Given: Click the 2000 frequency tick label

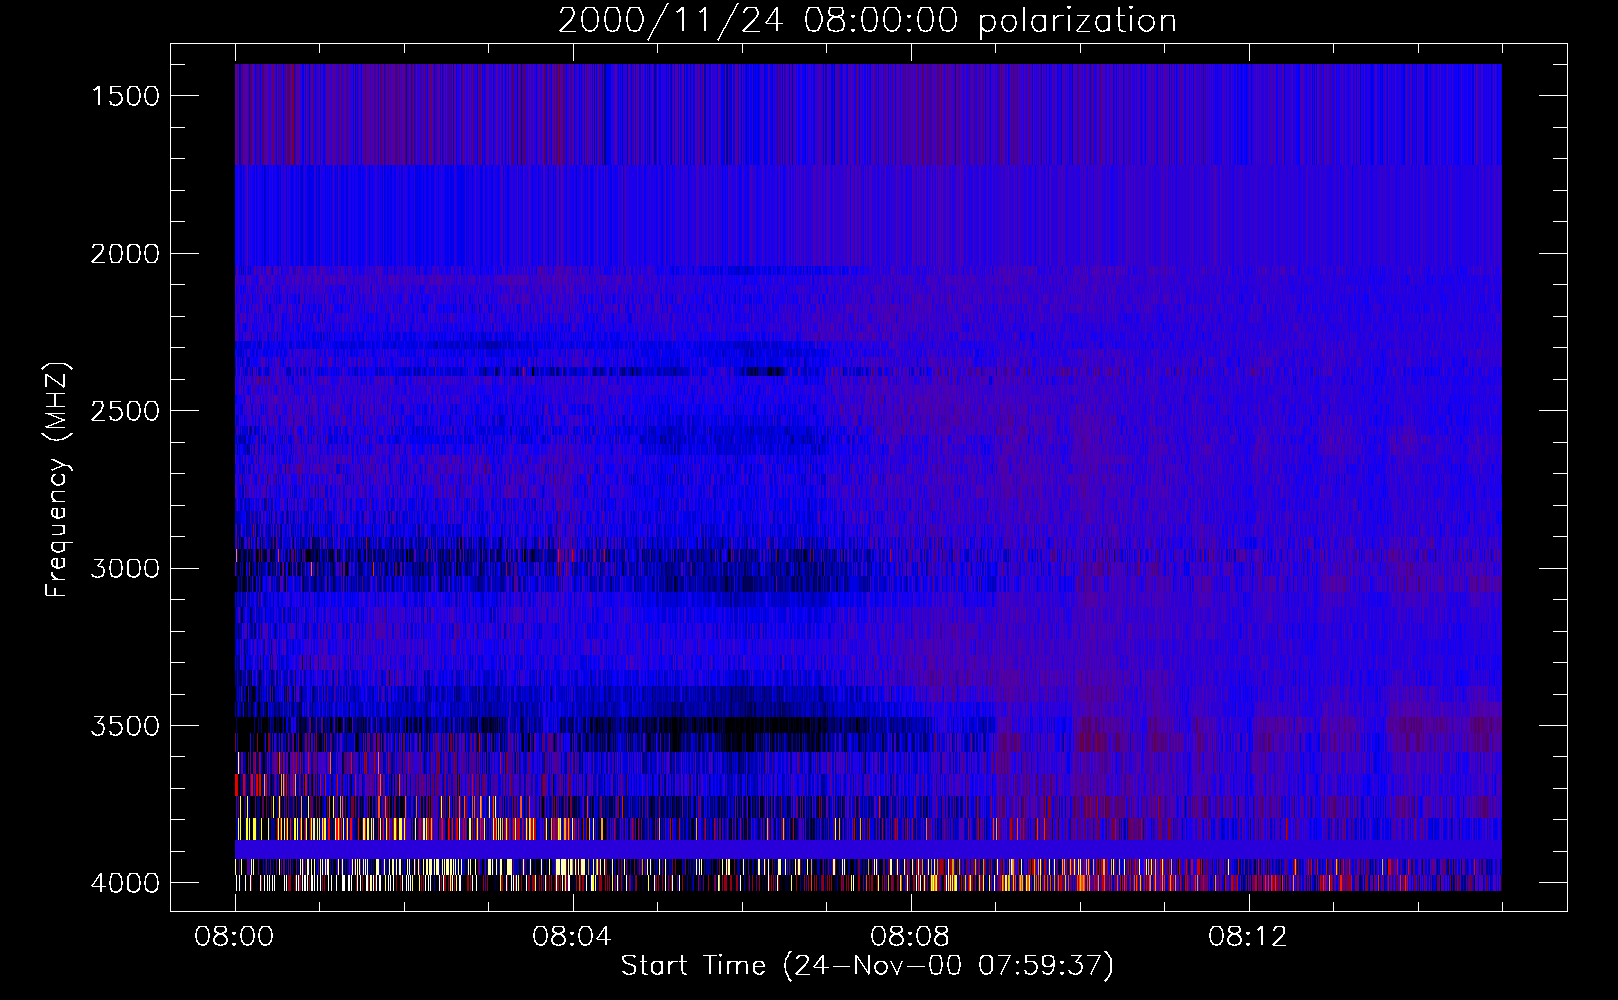Looking at the screenshot, I should point(125,254).
